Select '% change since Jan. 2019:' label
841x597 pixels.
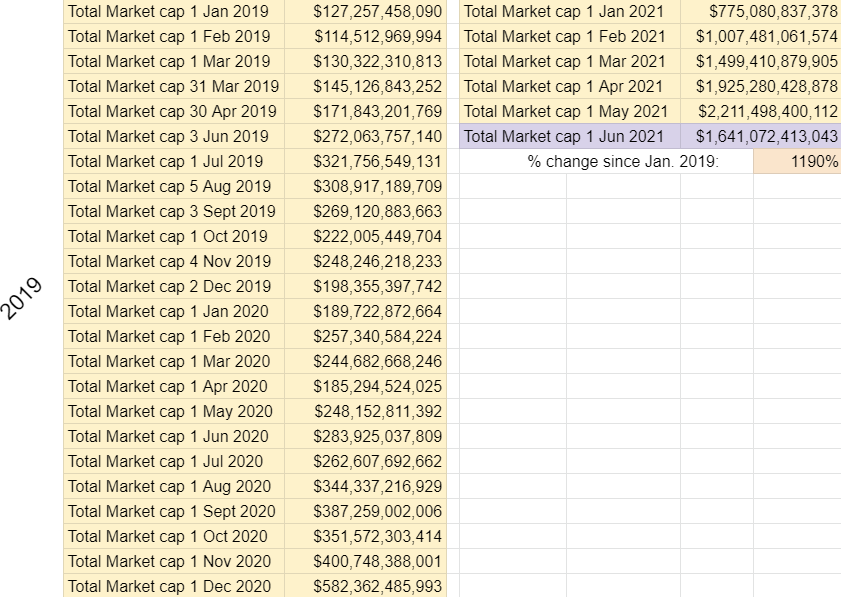tap(623, 161)
